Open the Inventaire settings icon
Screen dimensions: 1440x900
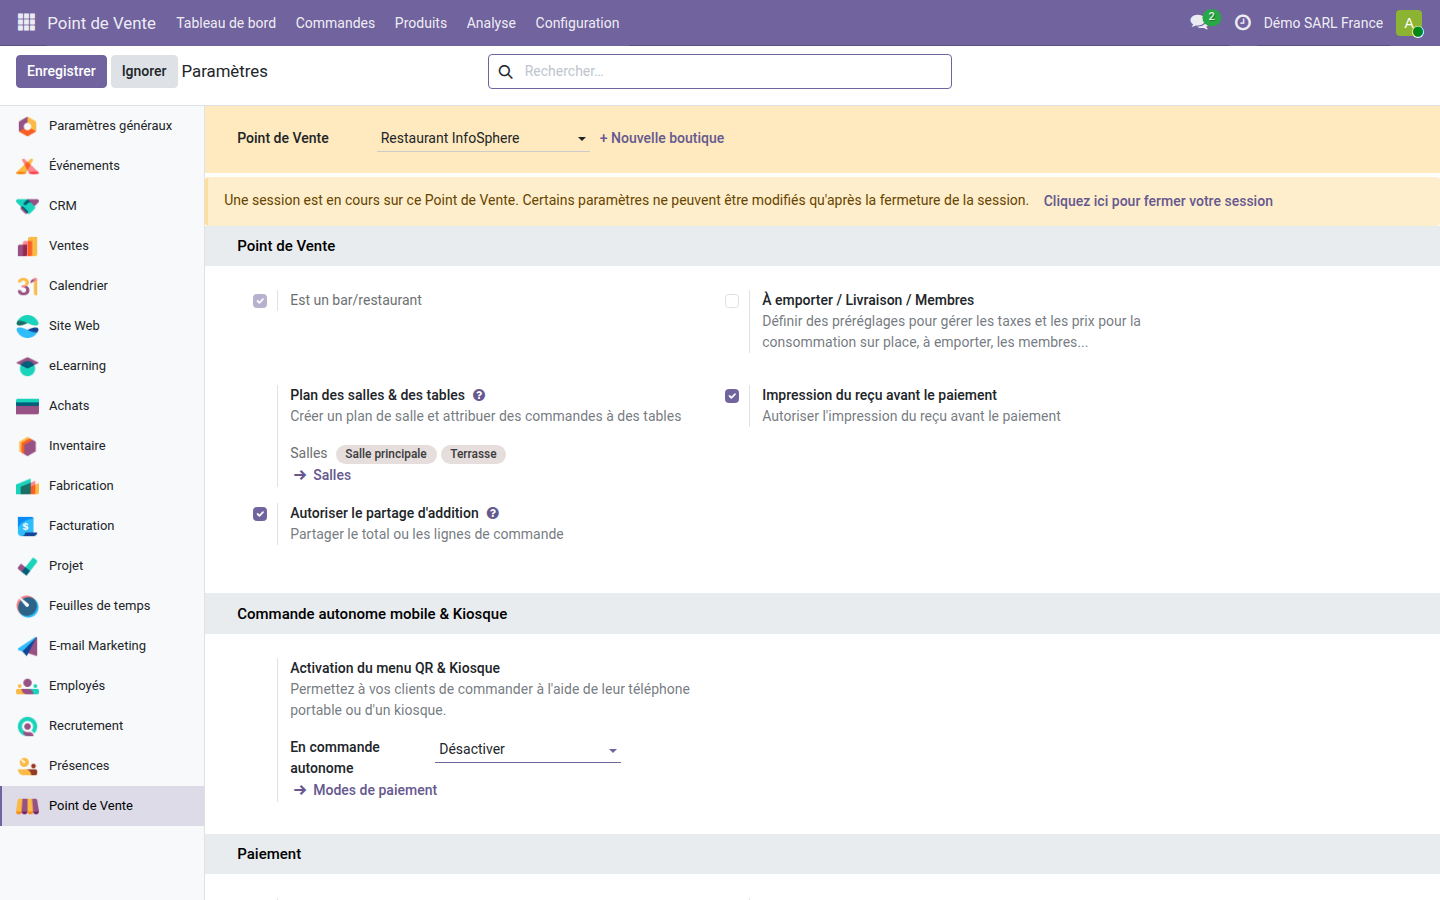click(28, 446)
